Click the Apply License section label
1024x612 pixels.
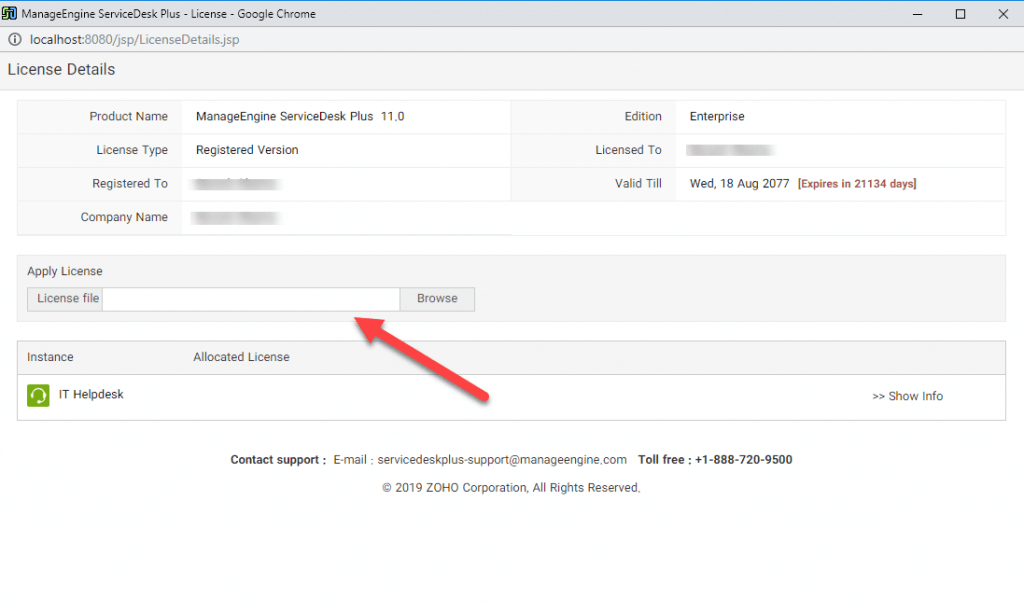(65, 271)
